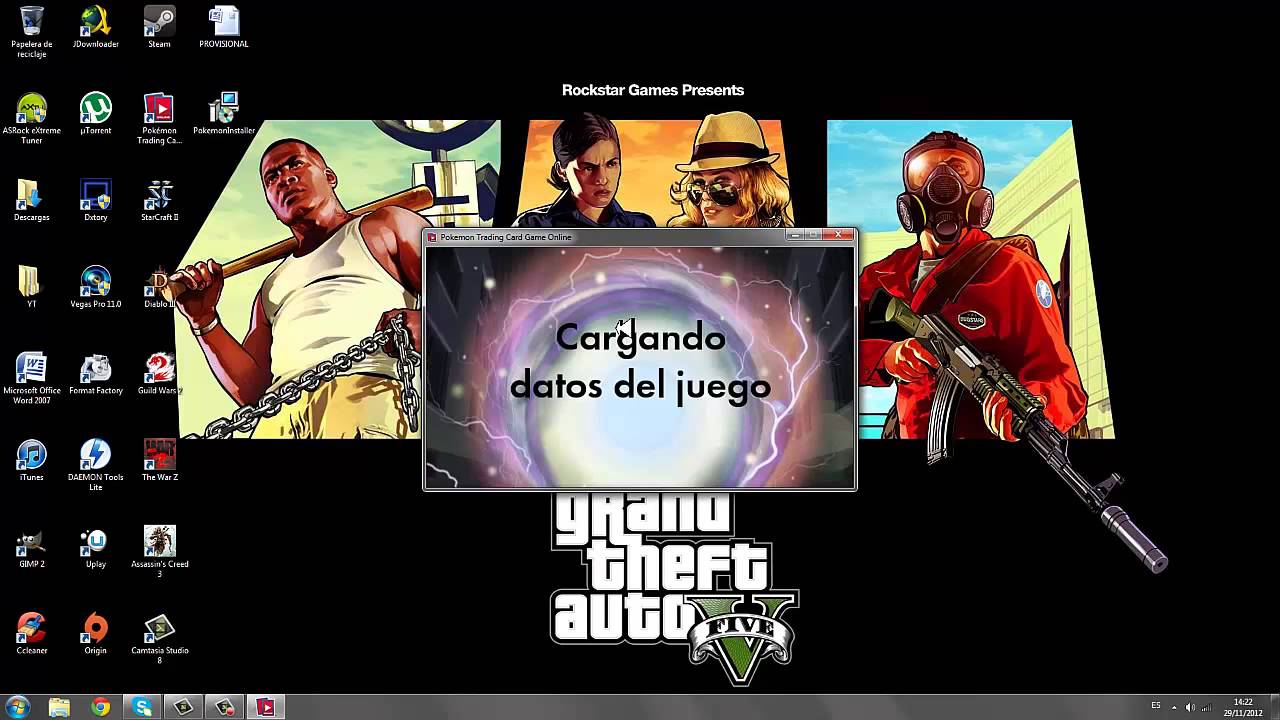
Task: Select the Dxtory desktop icon
Action: 96,200
